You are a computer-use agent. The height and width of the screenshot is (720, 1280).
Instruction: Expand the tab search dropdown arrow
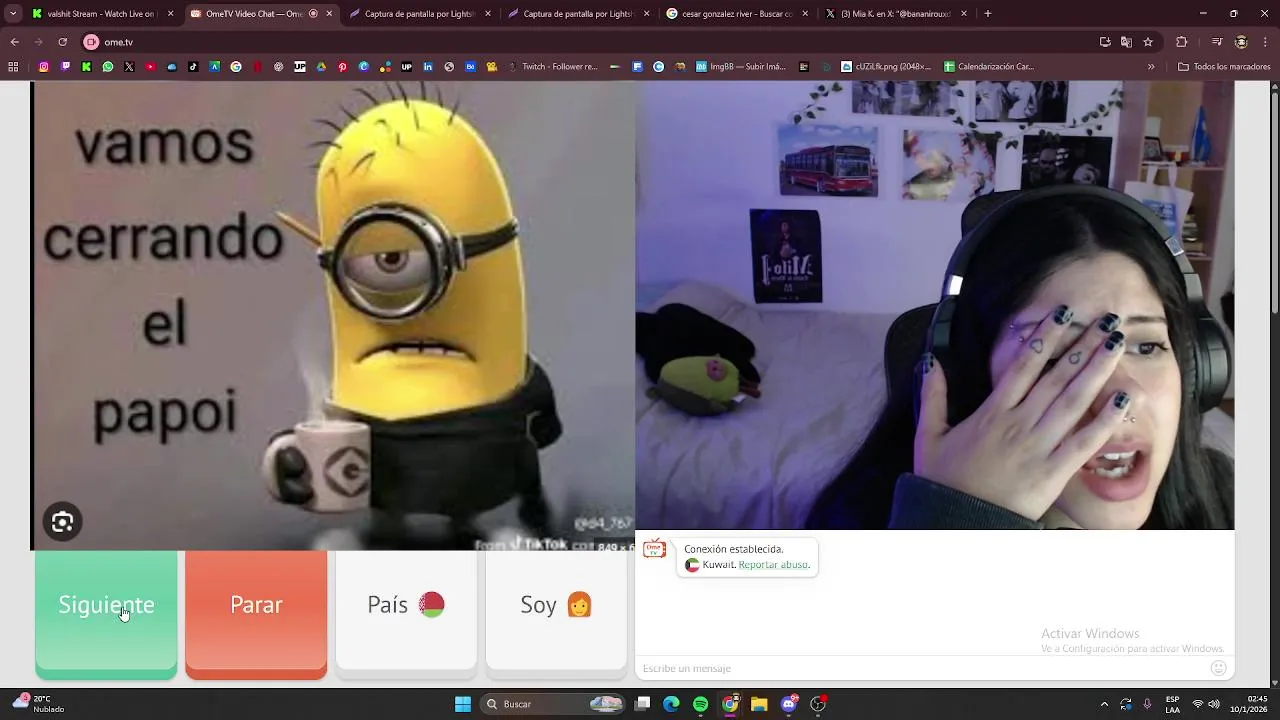13,14
